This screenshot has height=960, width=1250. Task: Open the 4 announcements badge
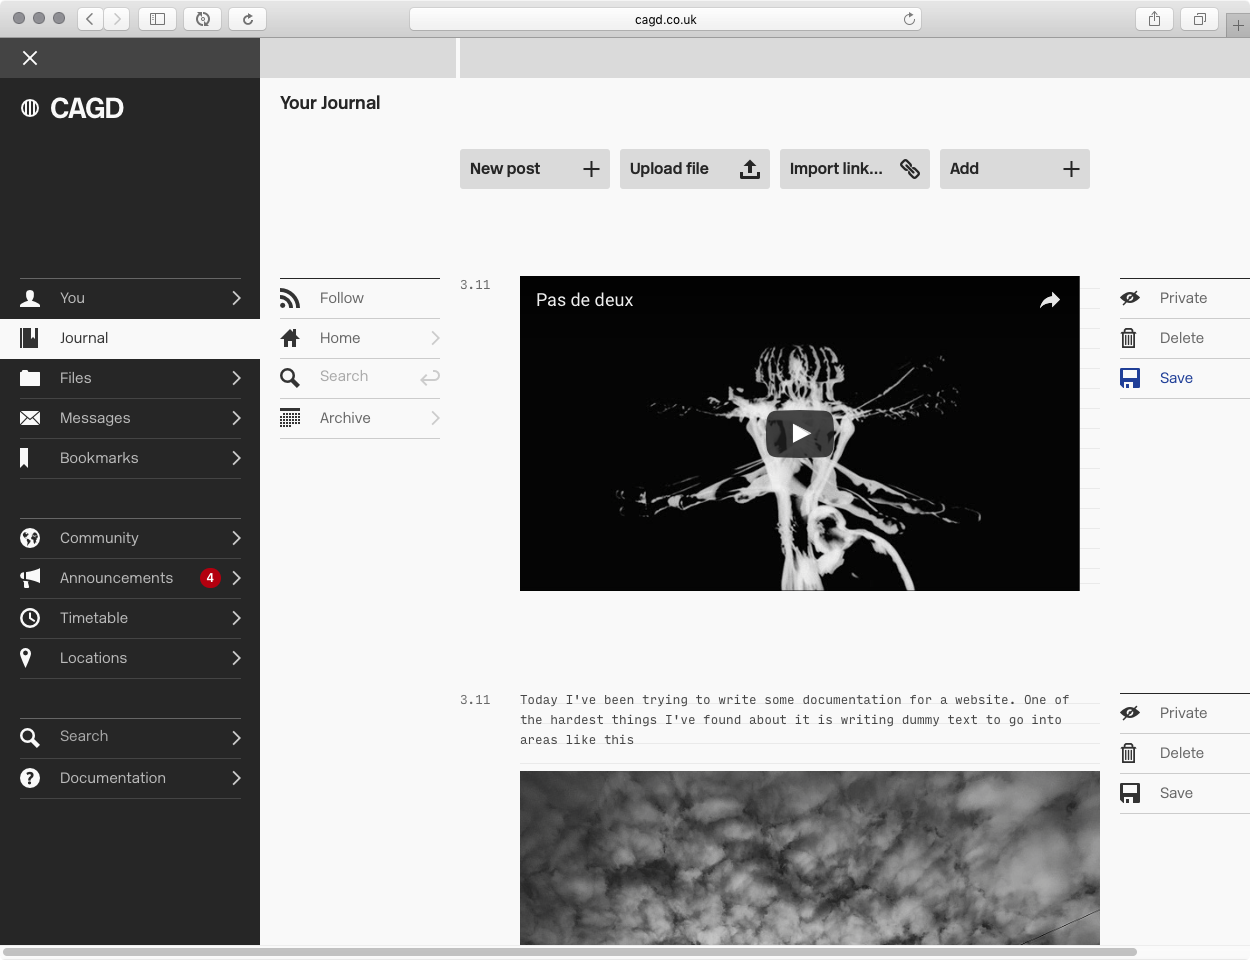click(x=210, y=578)
